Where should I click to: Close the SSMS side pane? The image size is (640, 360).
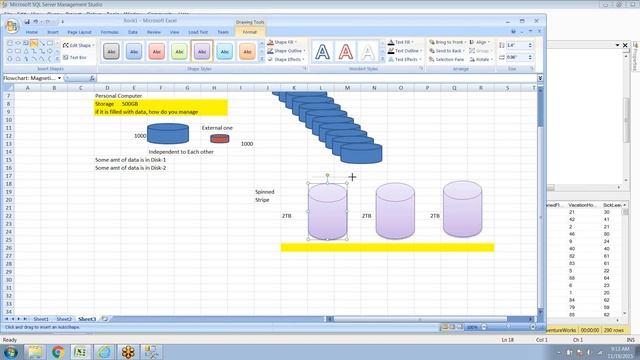(625, 45)
